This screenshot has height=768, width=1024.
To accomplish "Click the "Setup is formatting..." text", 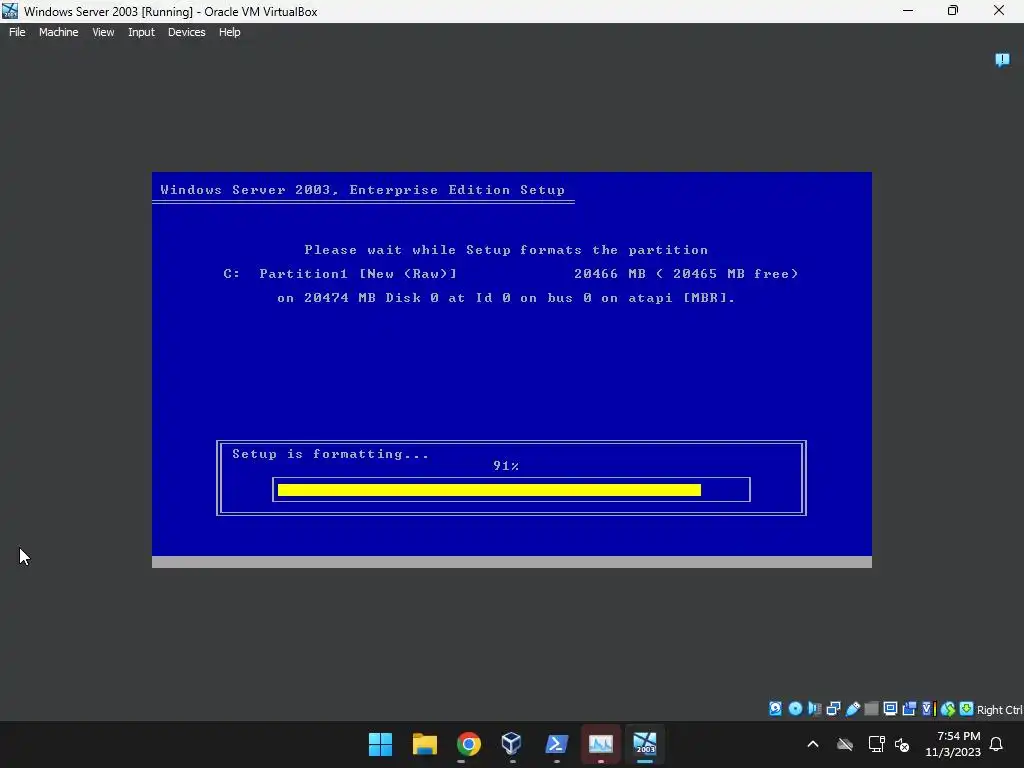I will (x=330, y=454).
